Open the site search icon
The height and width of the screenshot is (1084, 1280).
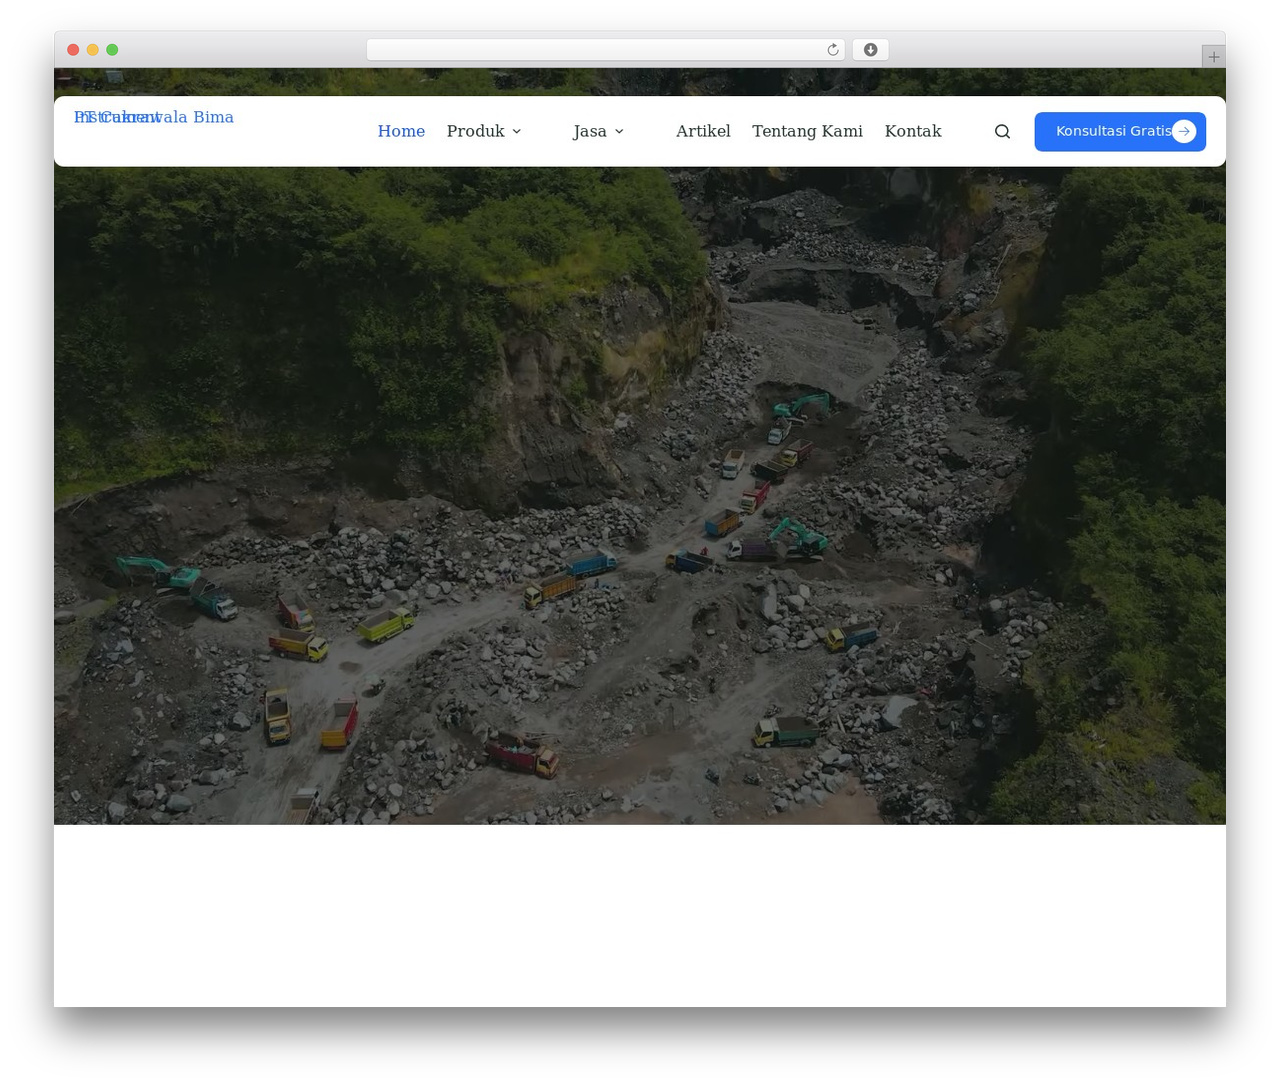coord(1002,132)
